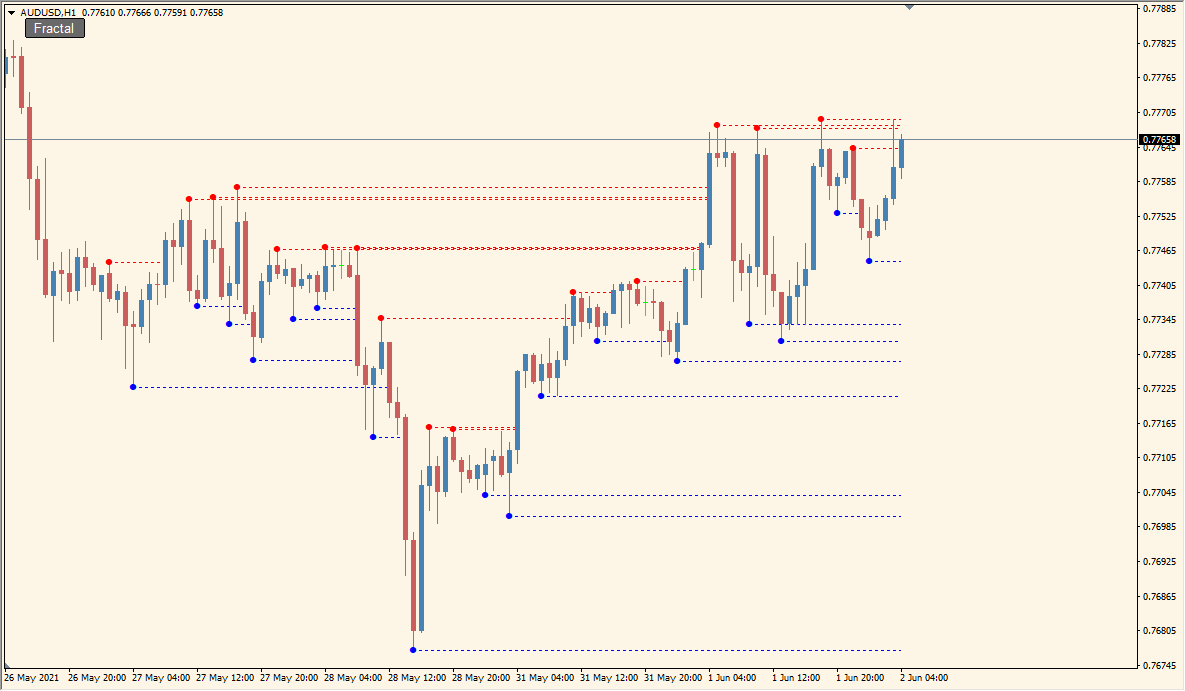
Task: Click the 0.76805 price axis label
Action: (x=1159, y=631)
